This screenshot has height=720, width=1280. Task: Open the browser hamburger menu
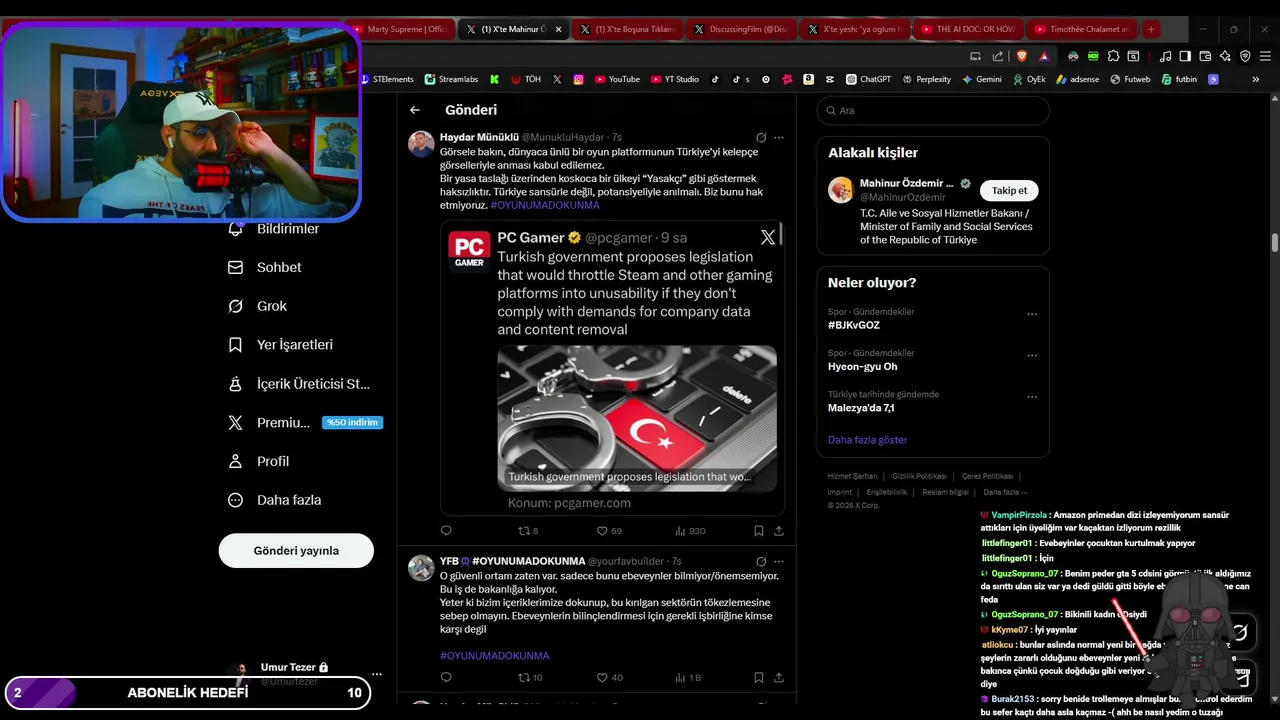click(1264, 56)
